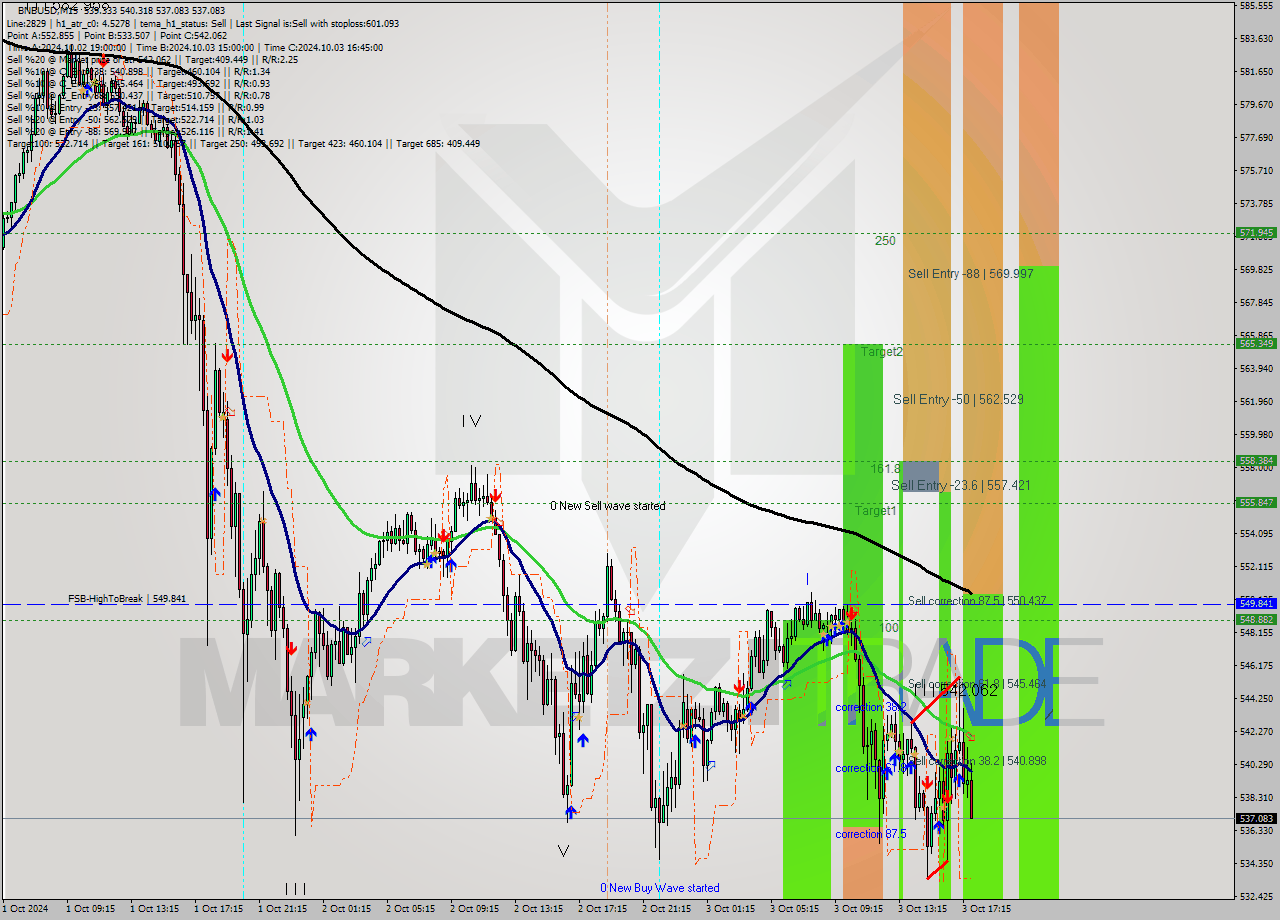The height and width of the screenshot is (920, 1280).
Task: Select the '0 New Buy Wave started' annotation
Action: click(x=659, y=888)
